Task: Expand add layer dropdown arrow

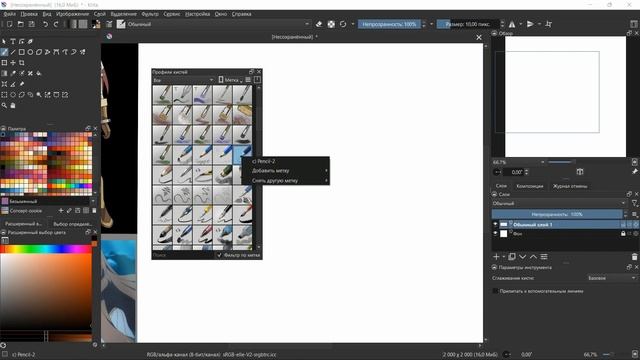Action: click(x=504, y=257)
